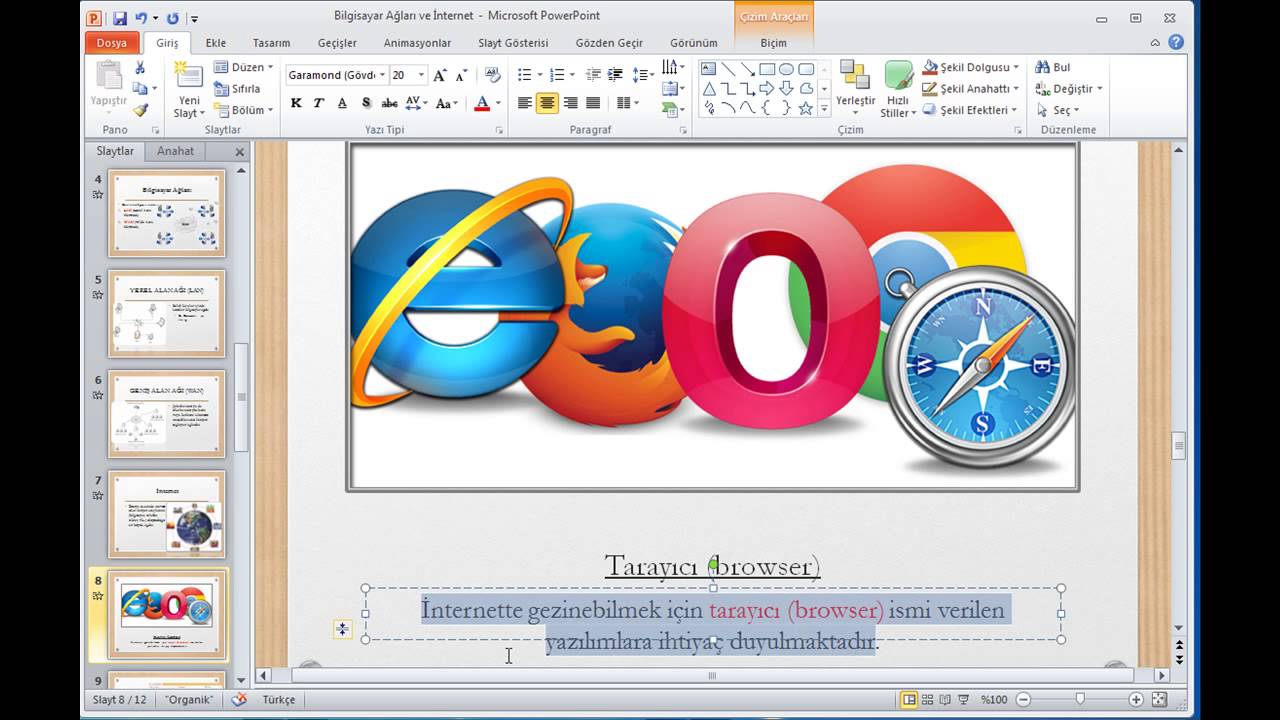The height and width of the screenshot is (720, 1280).
Task: Toggle bold K formatting
Action: pos(296,103)
